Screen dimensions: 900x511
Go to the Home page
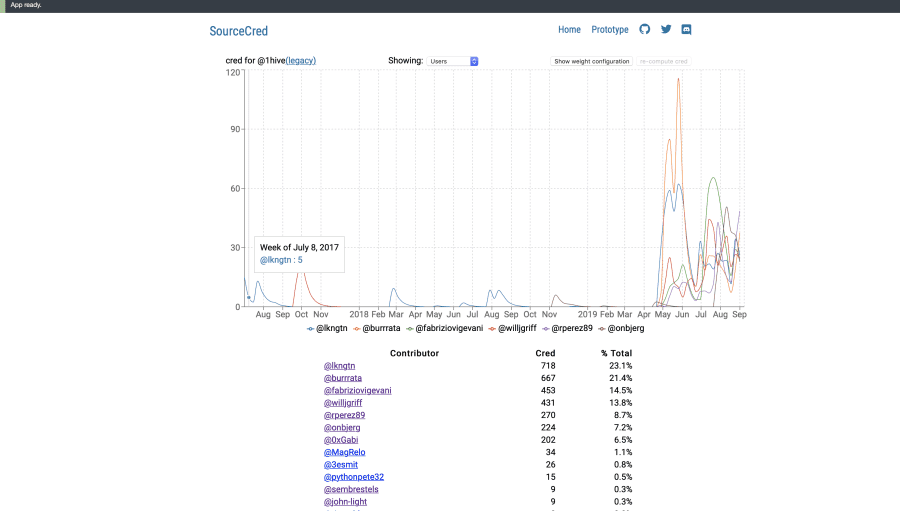569,30
